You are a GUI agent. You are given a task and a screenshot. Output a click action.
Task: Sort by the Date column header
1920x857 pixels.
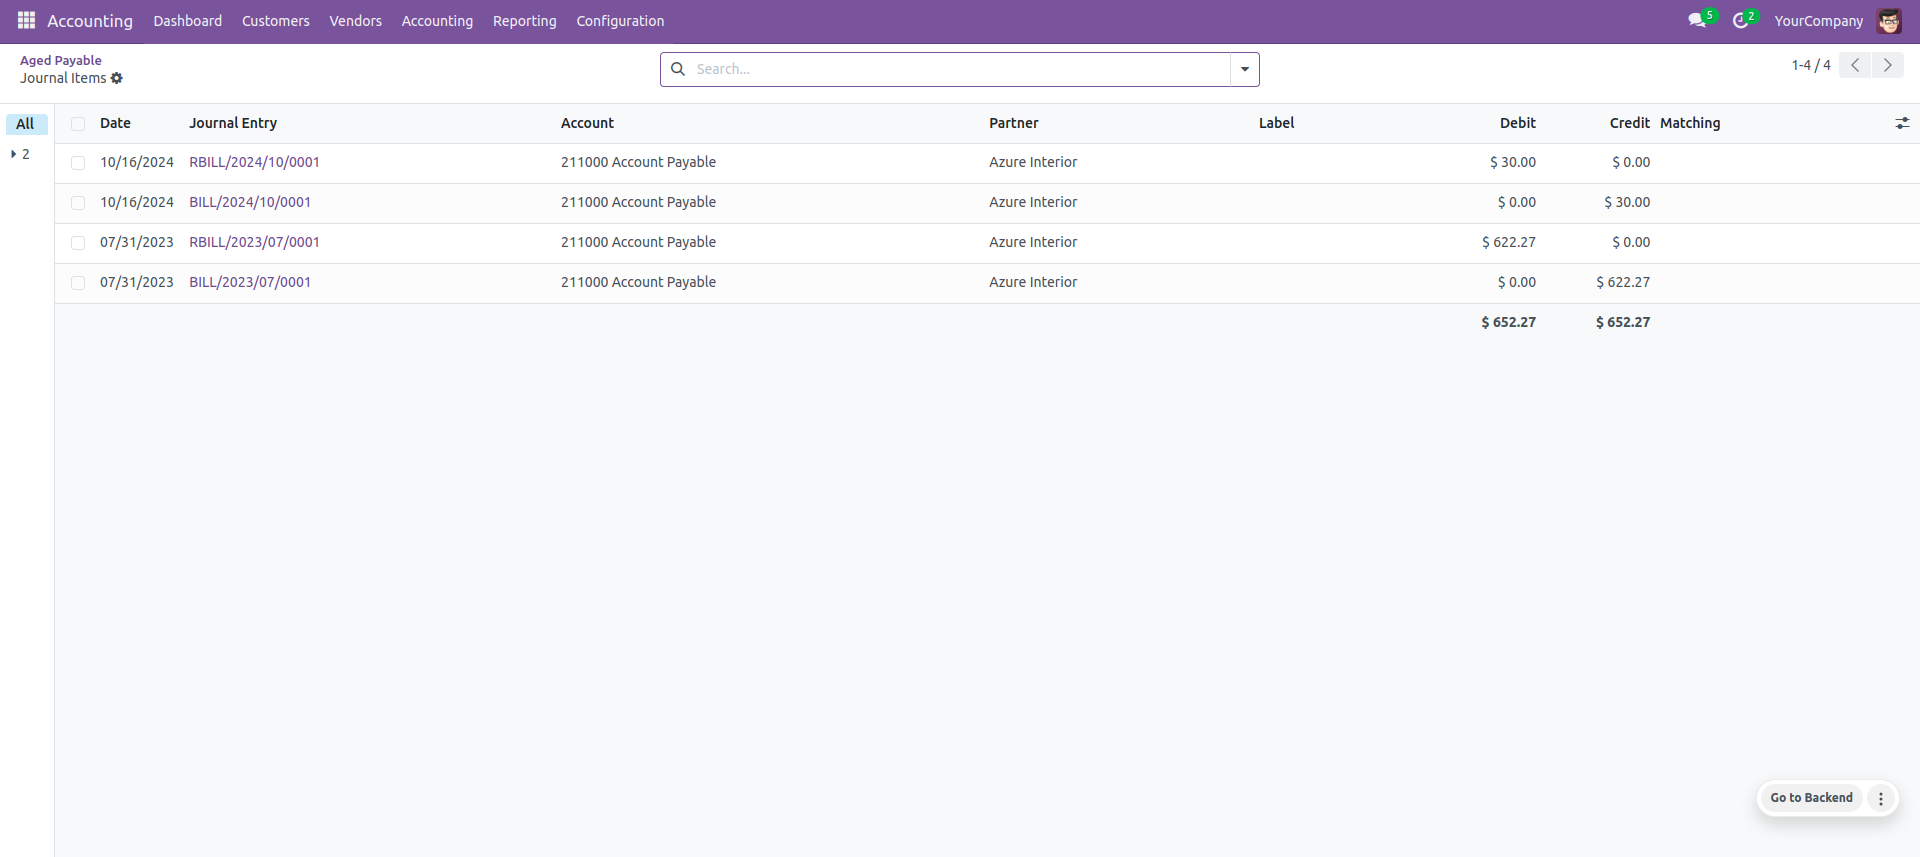[115, 123]
